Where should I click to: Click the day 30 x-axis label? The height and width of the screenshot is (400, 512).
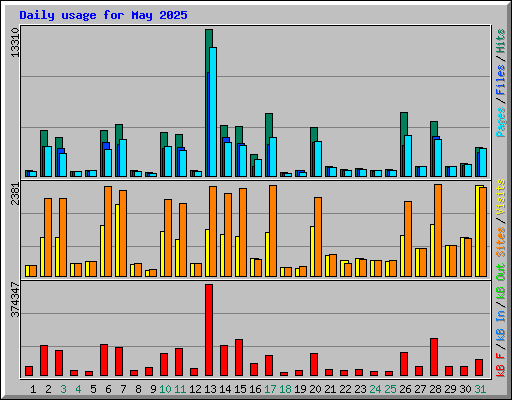(x=465, y=389)
